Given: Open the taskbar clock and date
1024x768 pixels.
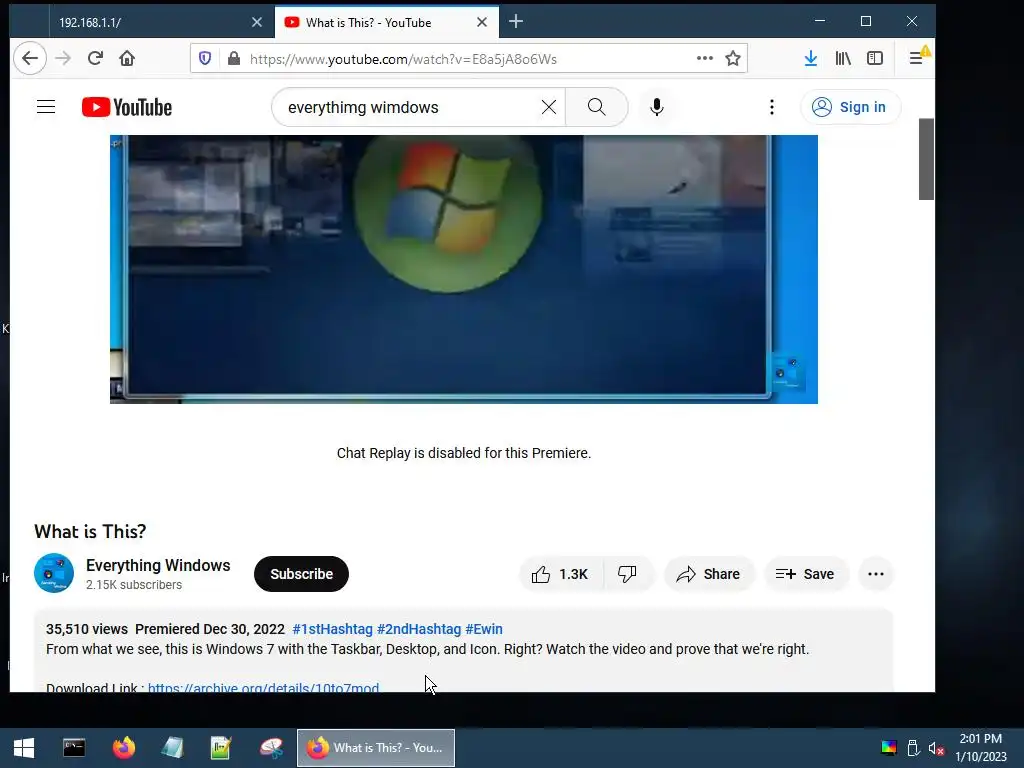Looking at the screenshot, I should [981, 748].
